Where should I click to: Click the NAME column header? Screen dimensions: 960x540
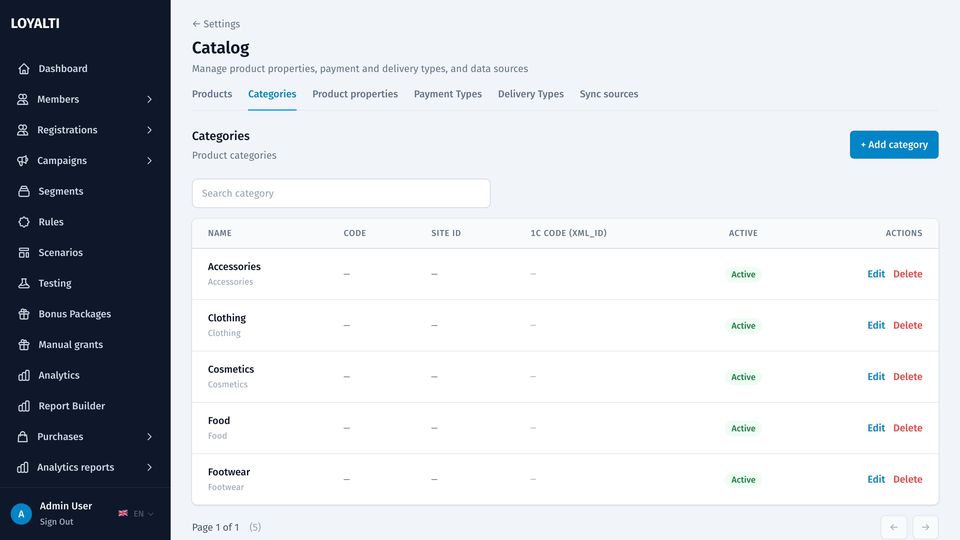[219, 233]
